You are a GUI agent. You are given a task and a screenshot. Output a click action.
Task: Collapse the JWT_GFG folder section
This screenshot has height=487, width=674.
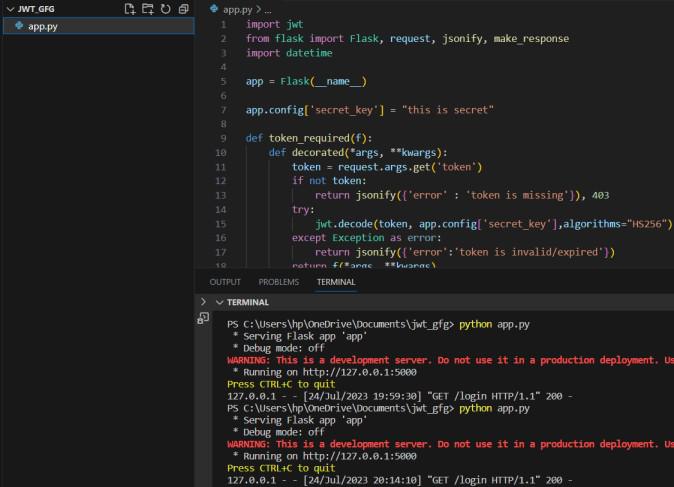[8, 9]
